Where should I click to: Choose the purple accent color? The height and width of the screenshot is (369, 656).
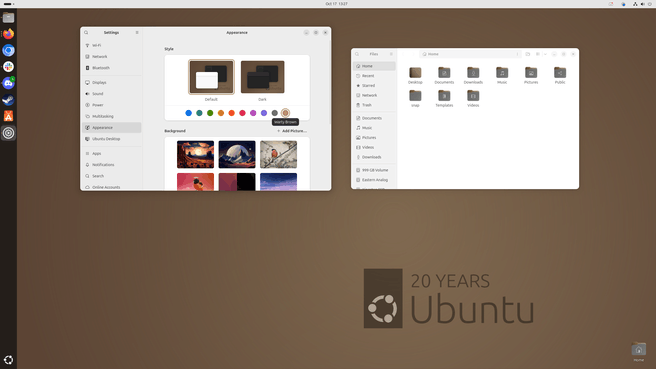pos(264,113)
